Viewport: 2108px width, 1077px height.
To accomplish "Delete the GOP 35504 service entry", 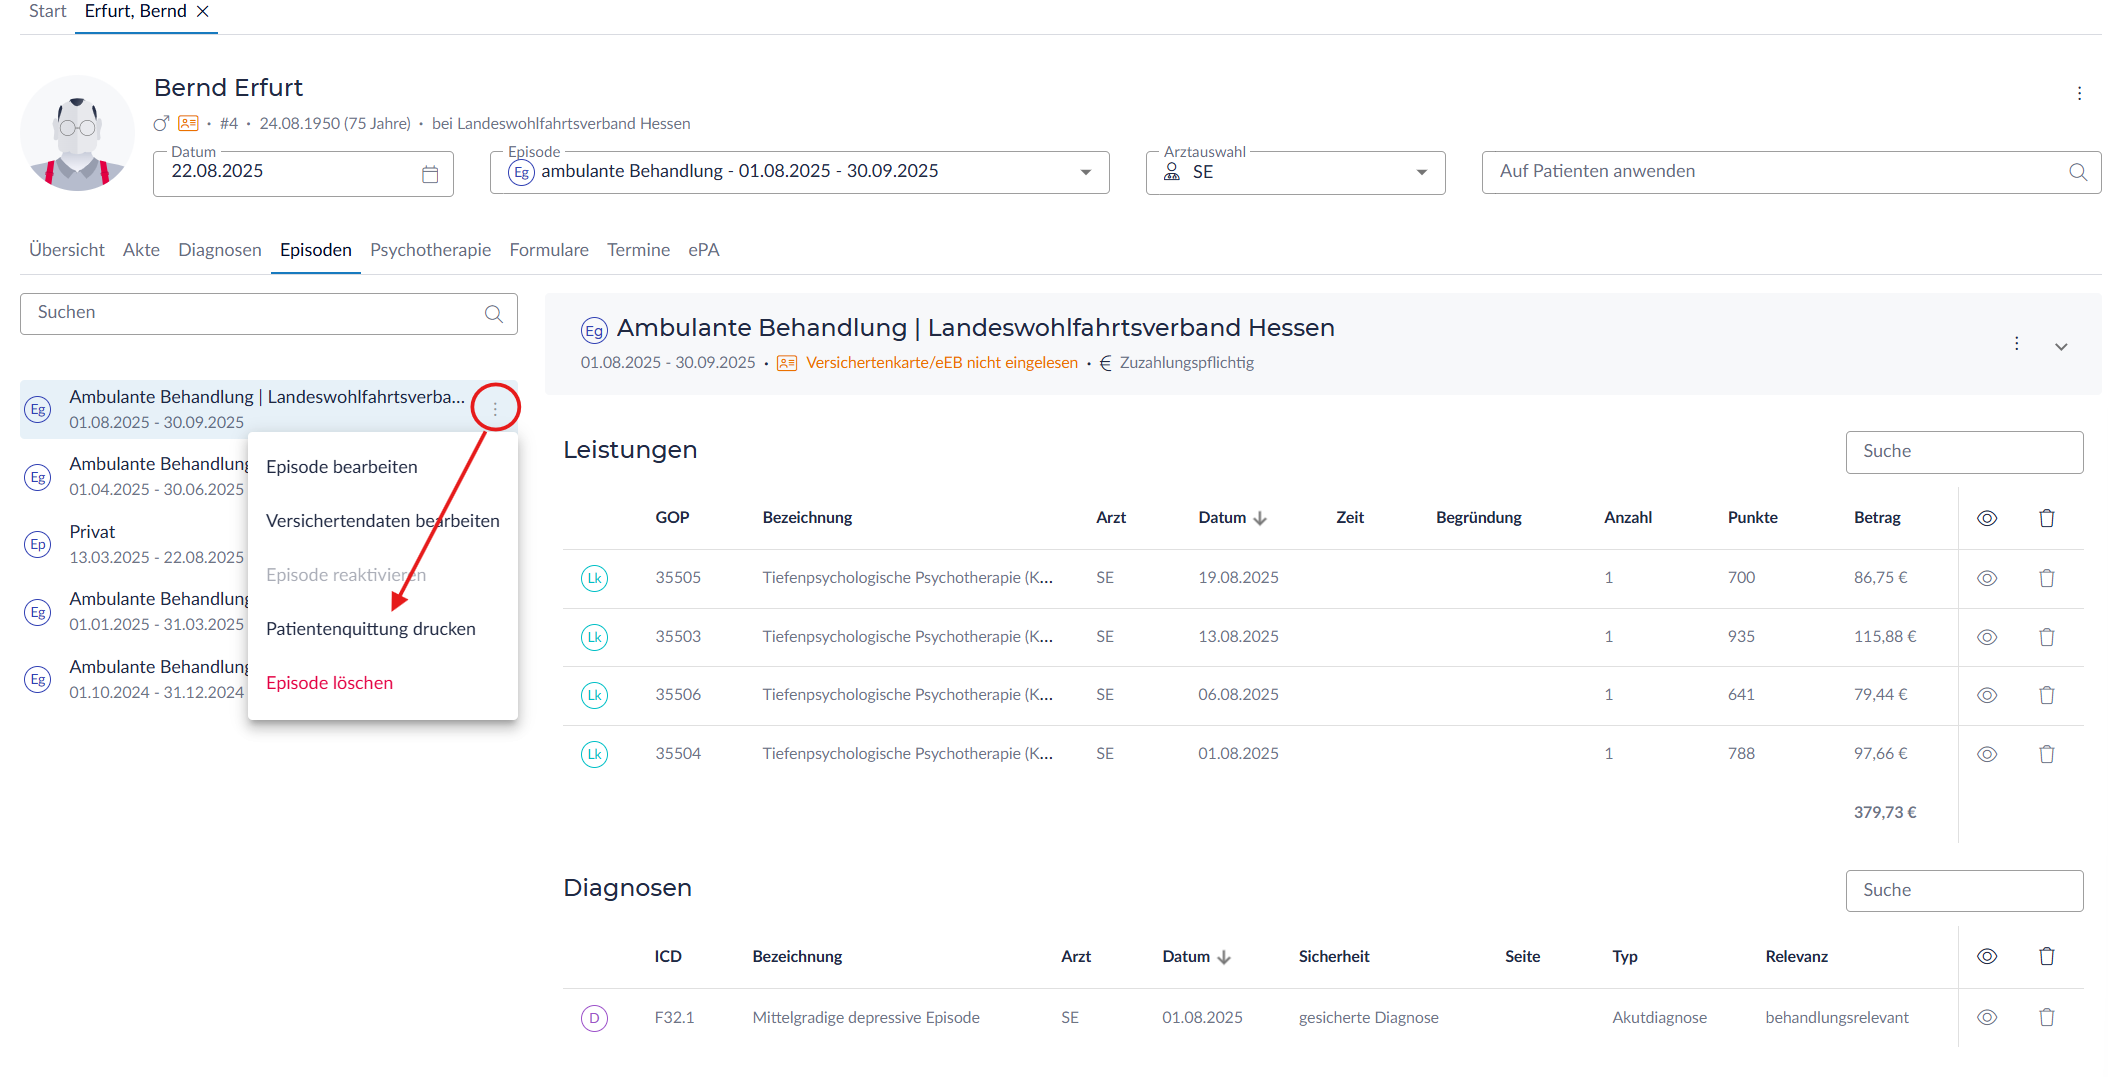I will click(x=2046, y=754).
